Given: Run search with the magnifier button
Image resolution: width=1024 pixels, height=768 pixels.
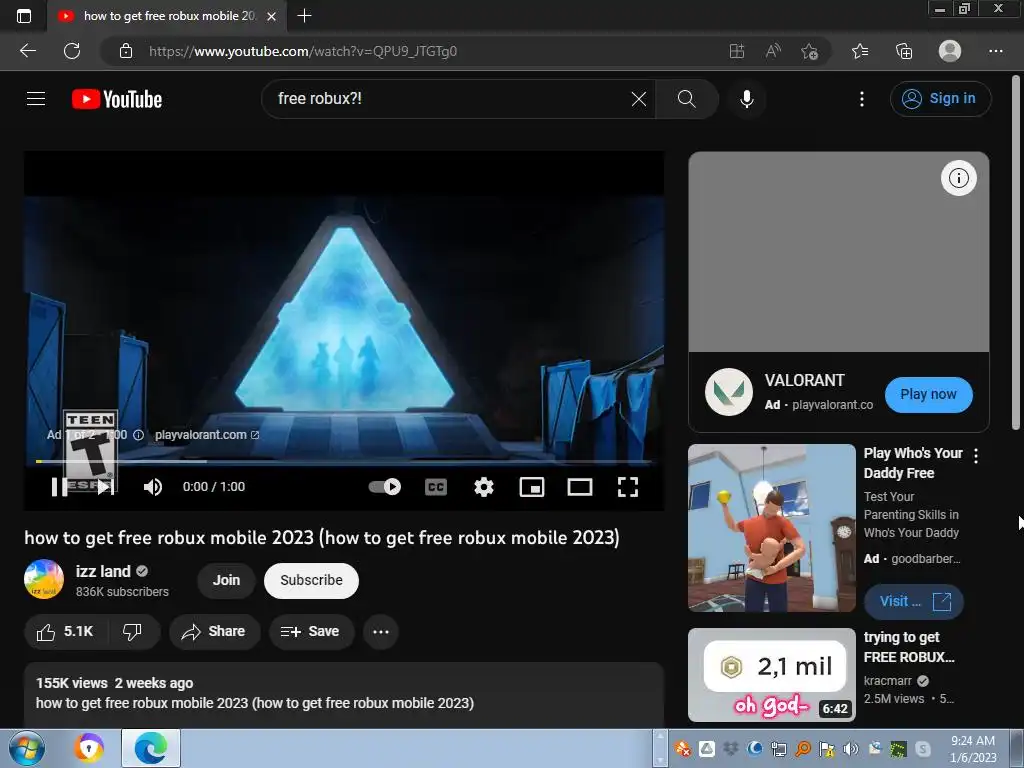Looking at the screenshot, I should (x=686, y=99).
